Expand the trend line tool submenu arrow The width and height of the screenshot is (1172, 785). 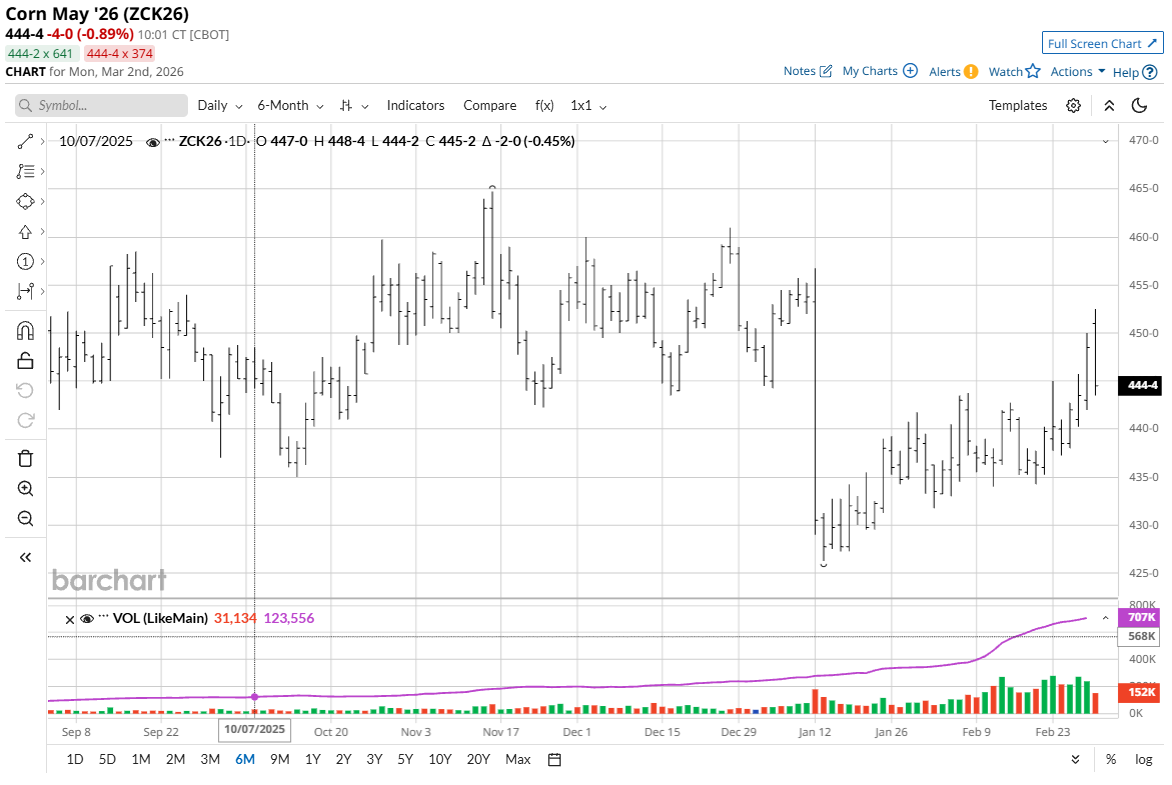coord(43,141)
